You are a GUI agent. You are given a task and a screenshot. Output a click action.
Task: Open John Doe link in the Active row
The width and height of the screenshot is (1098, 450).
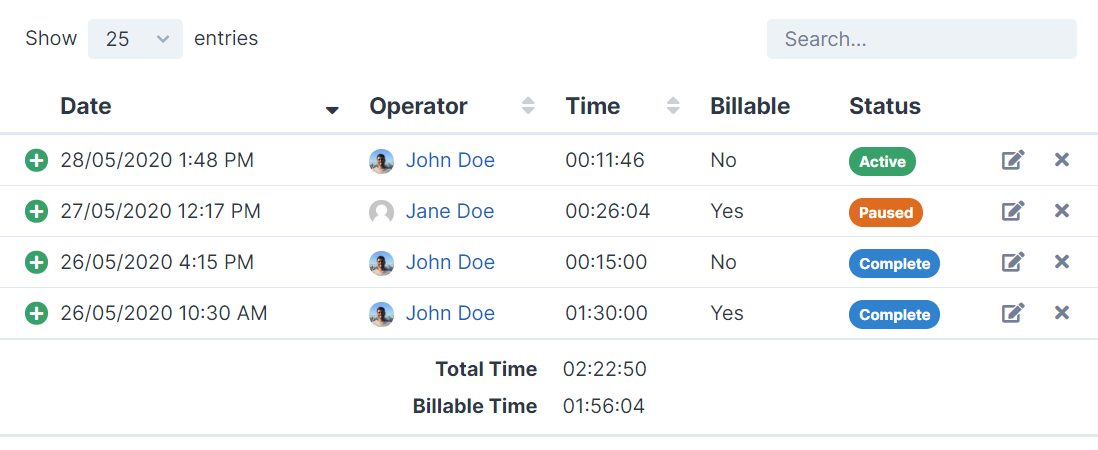[x=450, y=160]
